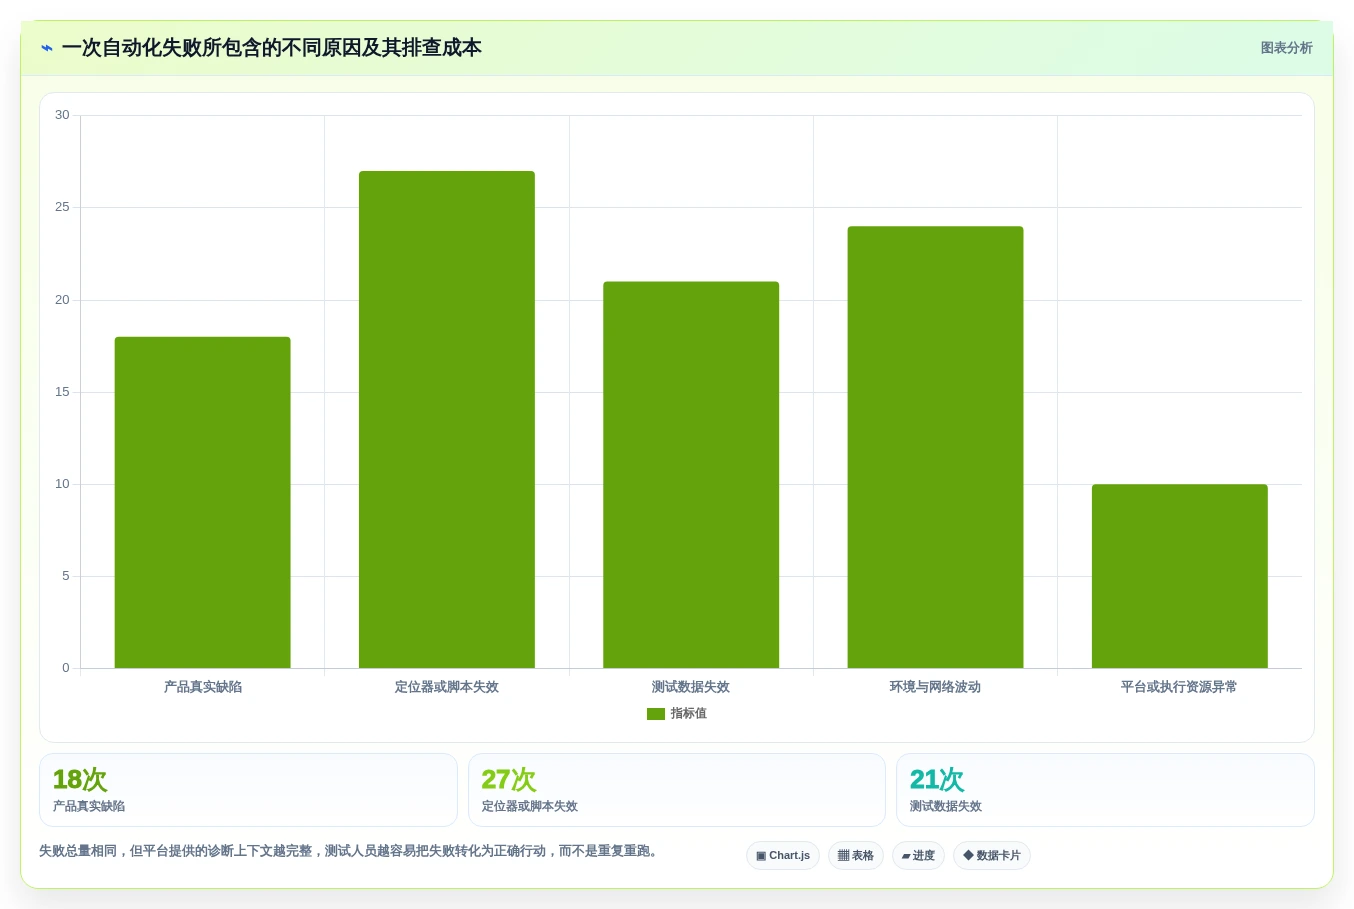Click the x-axis label 平台或执行资源异常
This screenshot has width=1354, height=909.
pos(1179,687)
